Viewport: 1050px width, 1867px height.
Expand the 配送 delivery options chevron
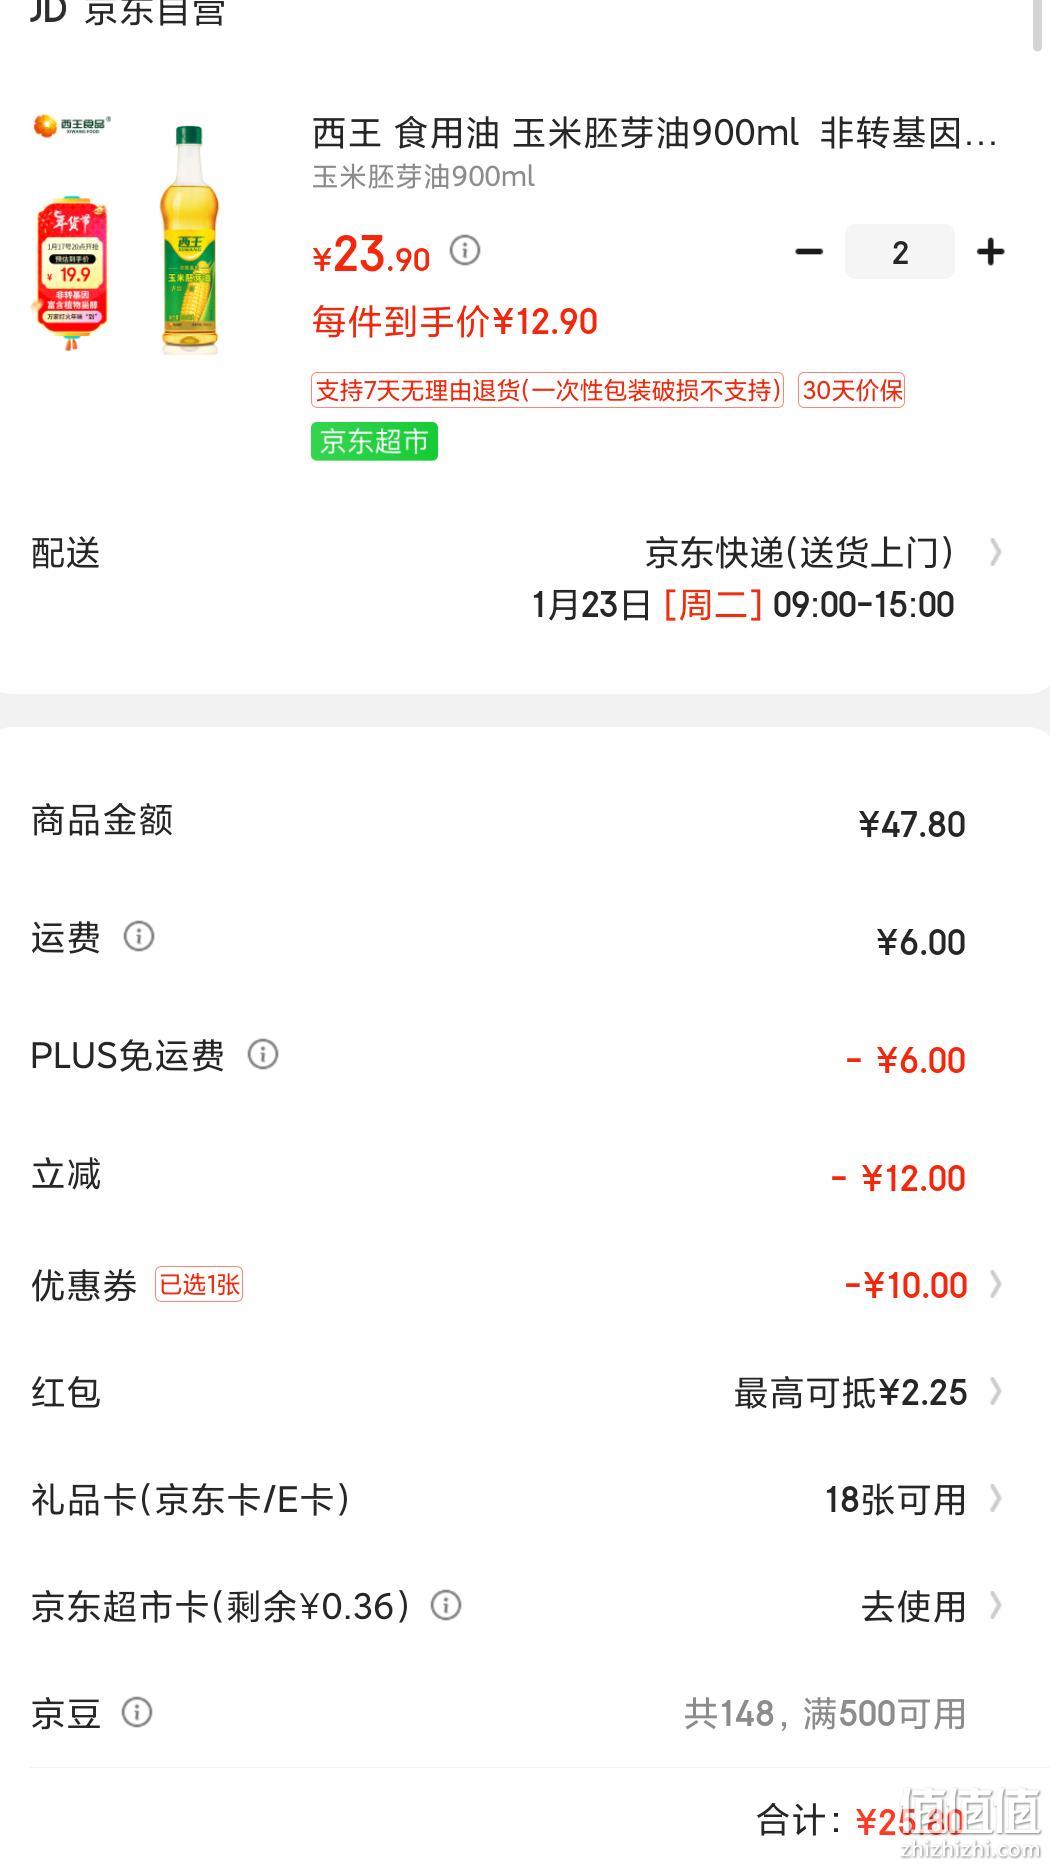pyautogui.click(x=995, y=552)
